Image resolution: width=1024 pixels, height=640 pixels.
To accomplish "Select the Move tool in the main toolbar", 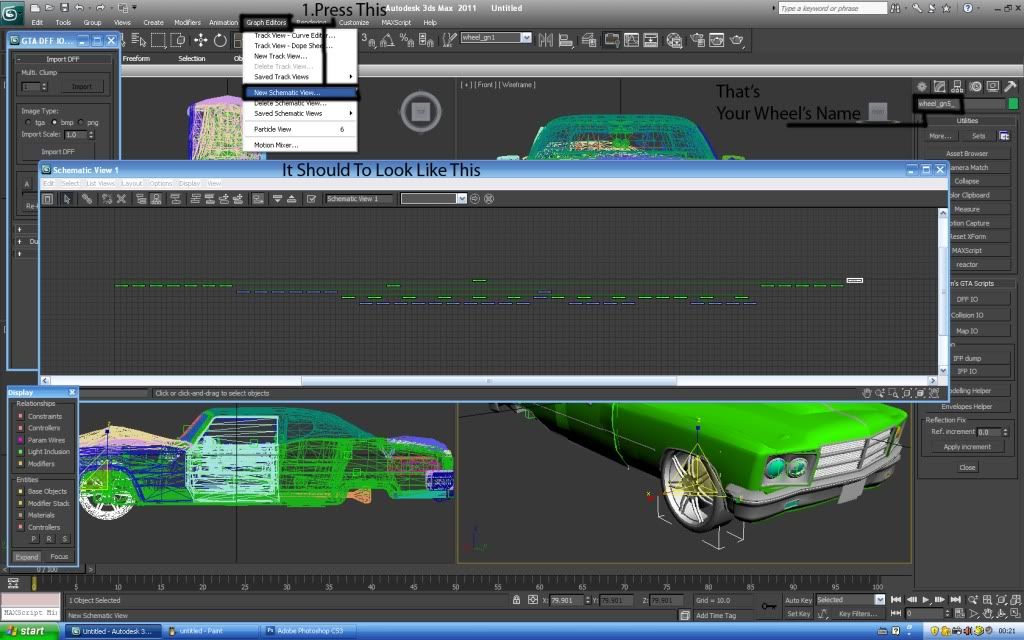I will (x=200, y=40).
